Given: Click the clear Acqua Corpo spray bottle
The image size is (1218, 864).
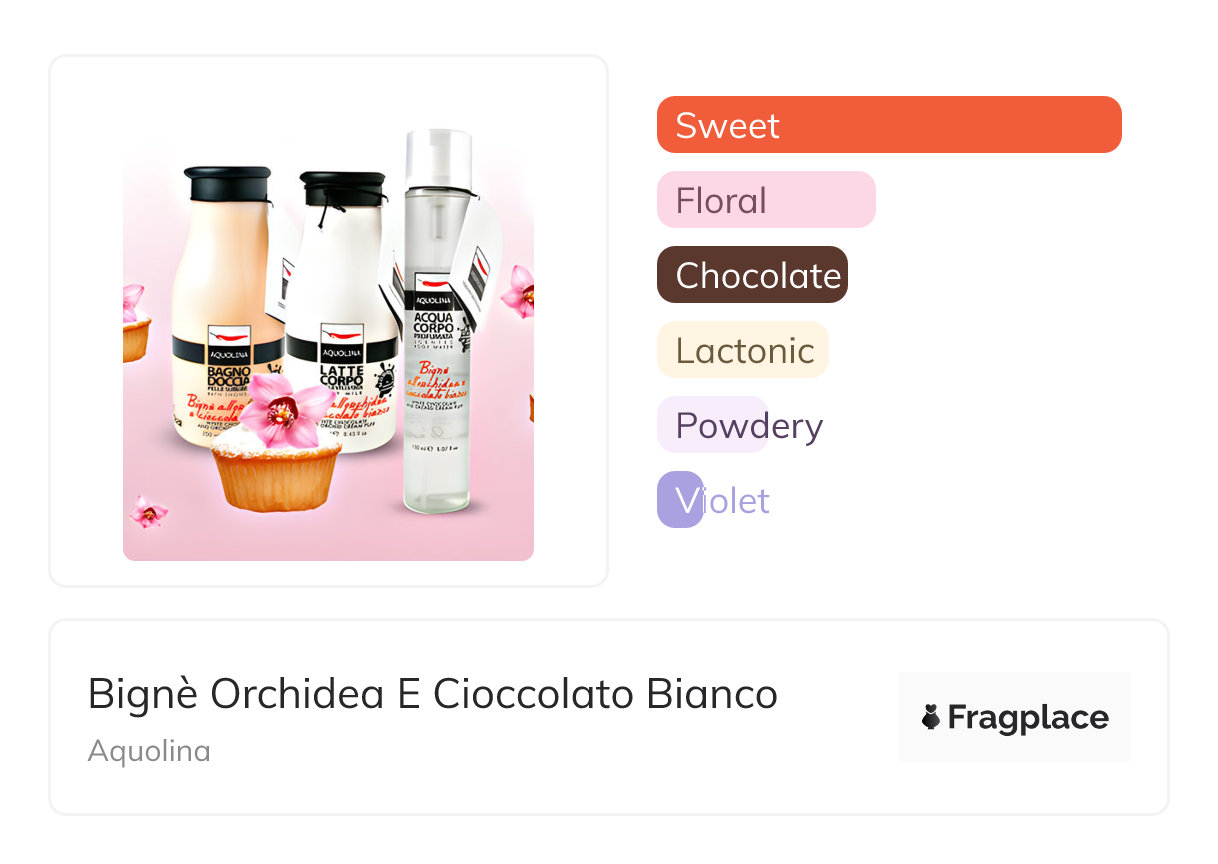Looking at the screenshot, I should (x=437, y=360).
